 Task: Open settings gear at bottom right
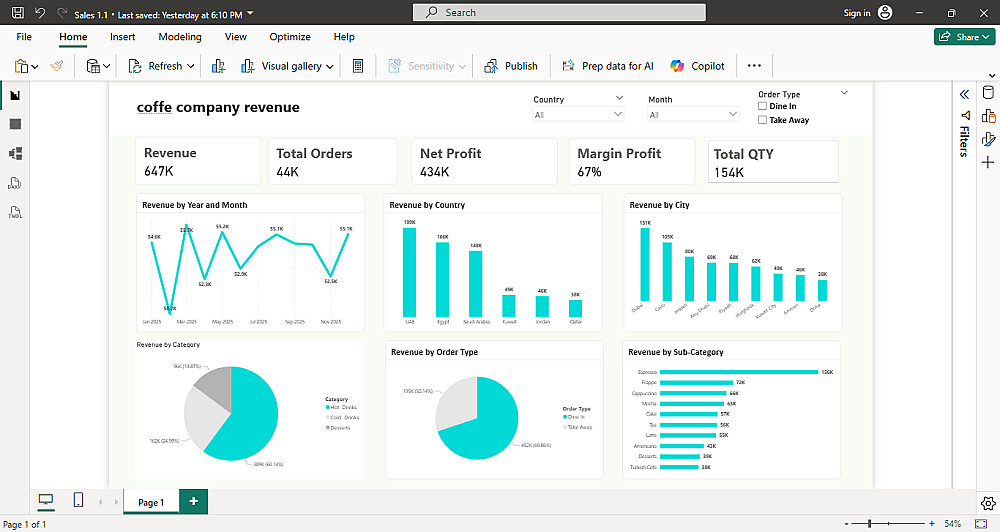point(988,503)
